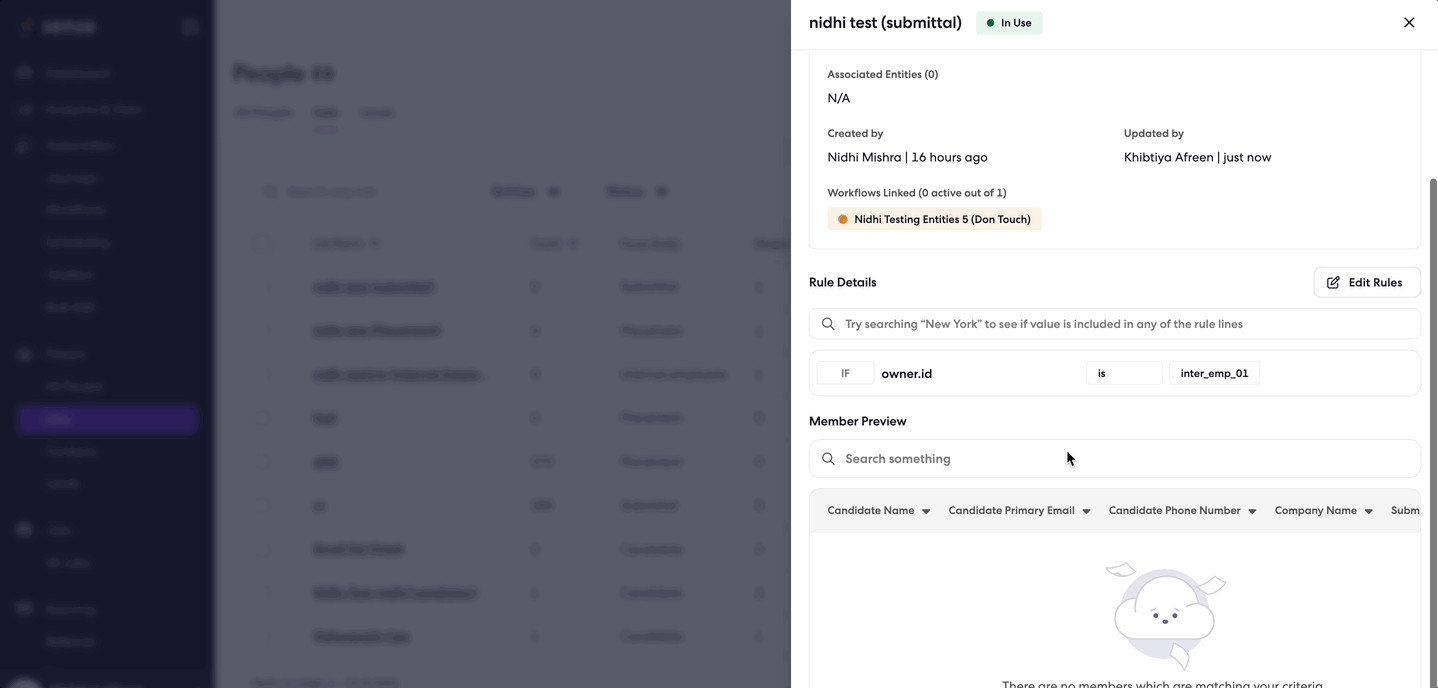The image size is (1438, 688).
Task: Click the rule search magnifier icon
Action: point(828,324)
